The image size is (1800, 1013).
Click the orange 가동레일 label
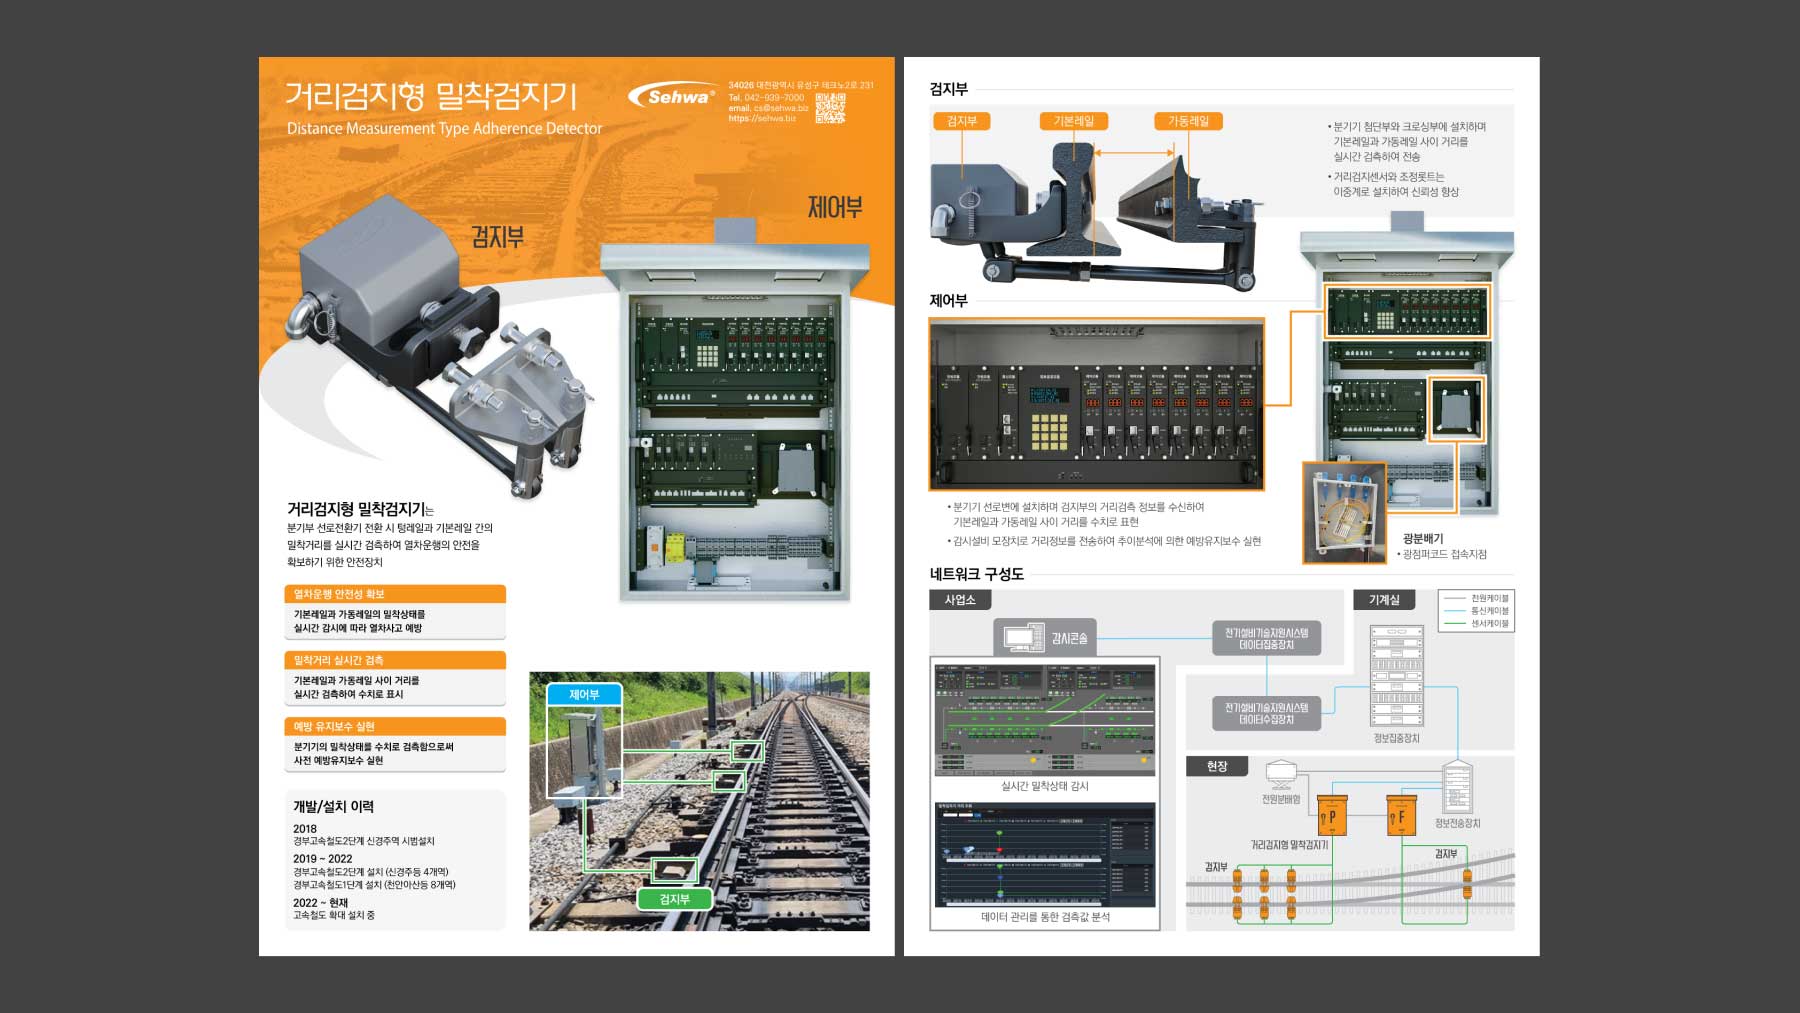(x=1188, y=121)
